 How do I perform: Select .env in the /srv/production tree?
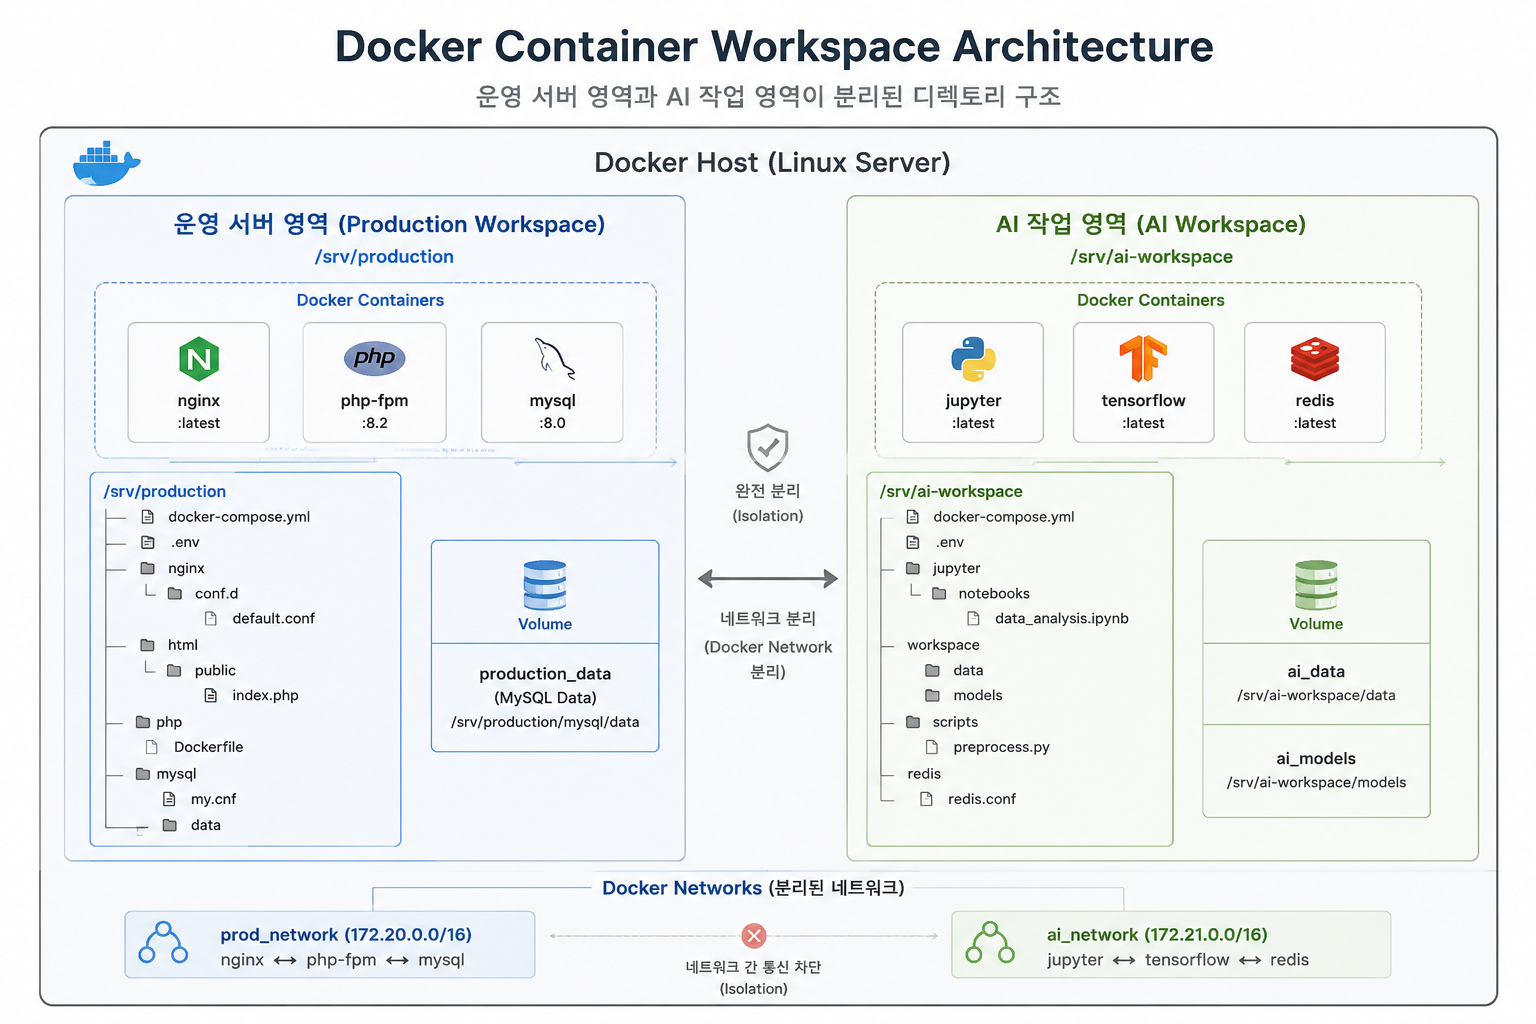[185, 542]
